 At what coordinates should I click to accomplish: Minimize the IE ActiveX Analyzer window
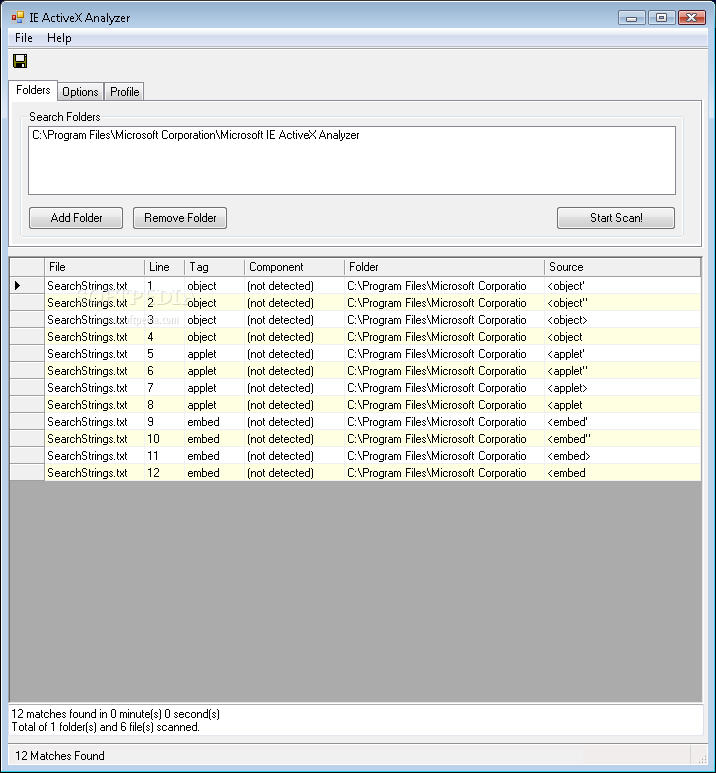click(632, 18)
